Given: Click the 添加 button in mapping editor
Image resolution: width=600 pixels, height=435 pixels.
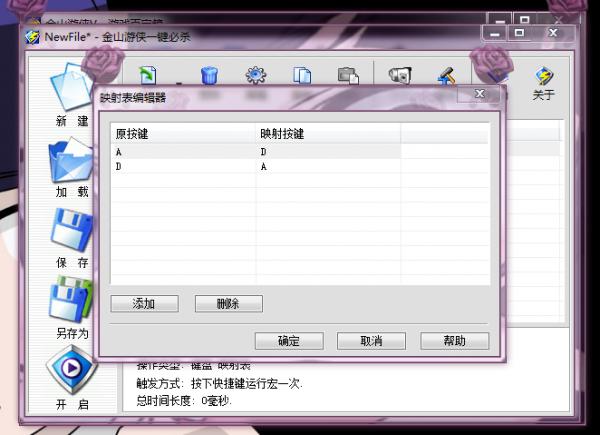Looking at the screenshot, I should pyautogui.click(x=145, y=304).
